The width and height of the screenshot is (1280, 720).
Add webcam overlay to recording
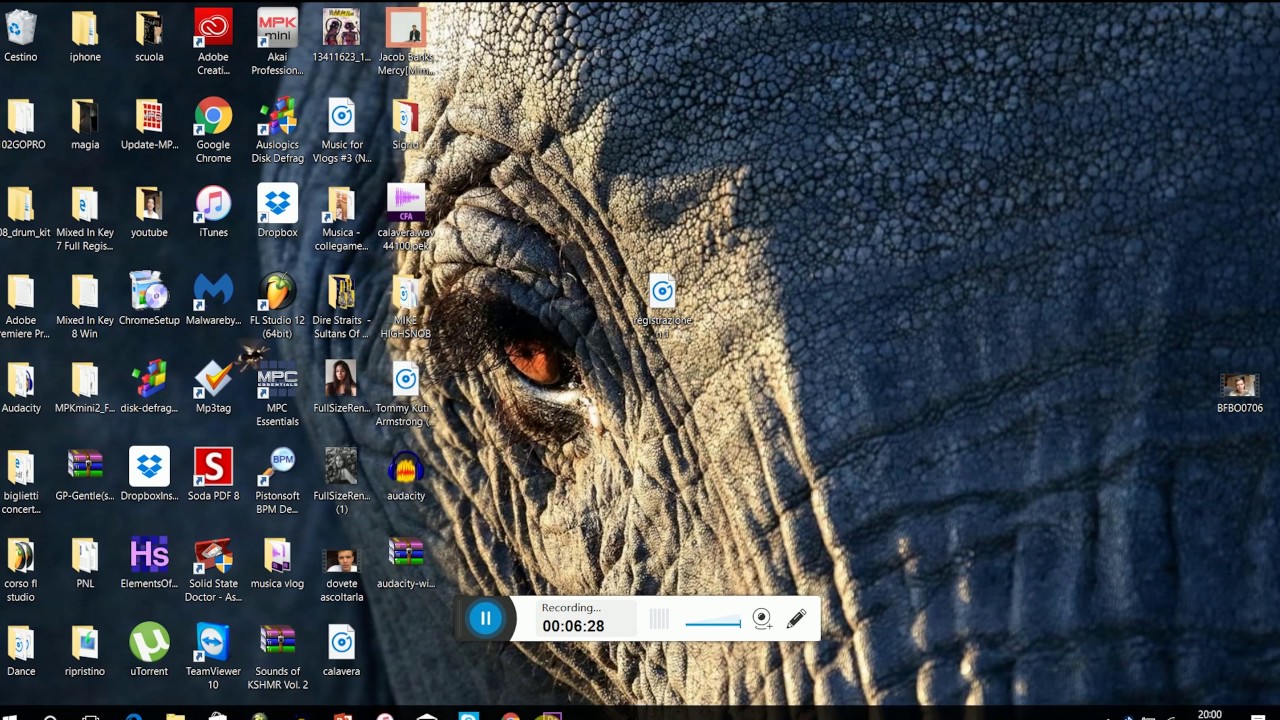(762, 619)
